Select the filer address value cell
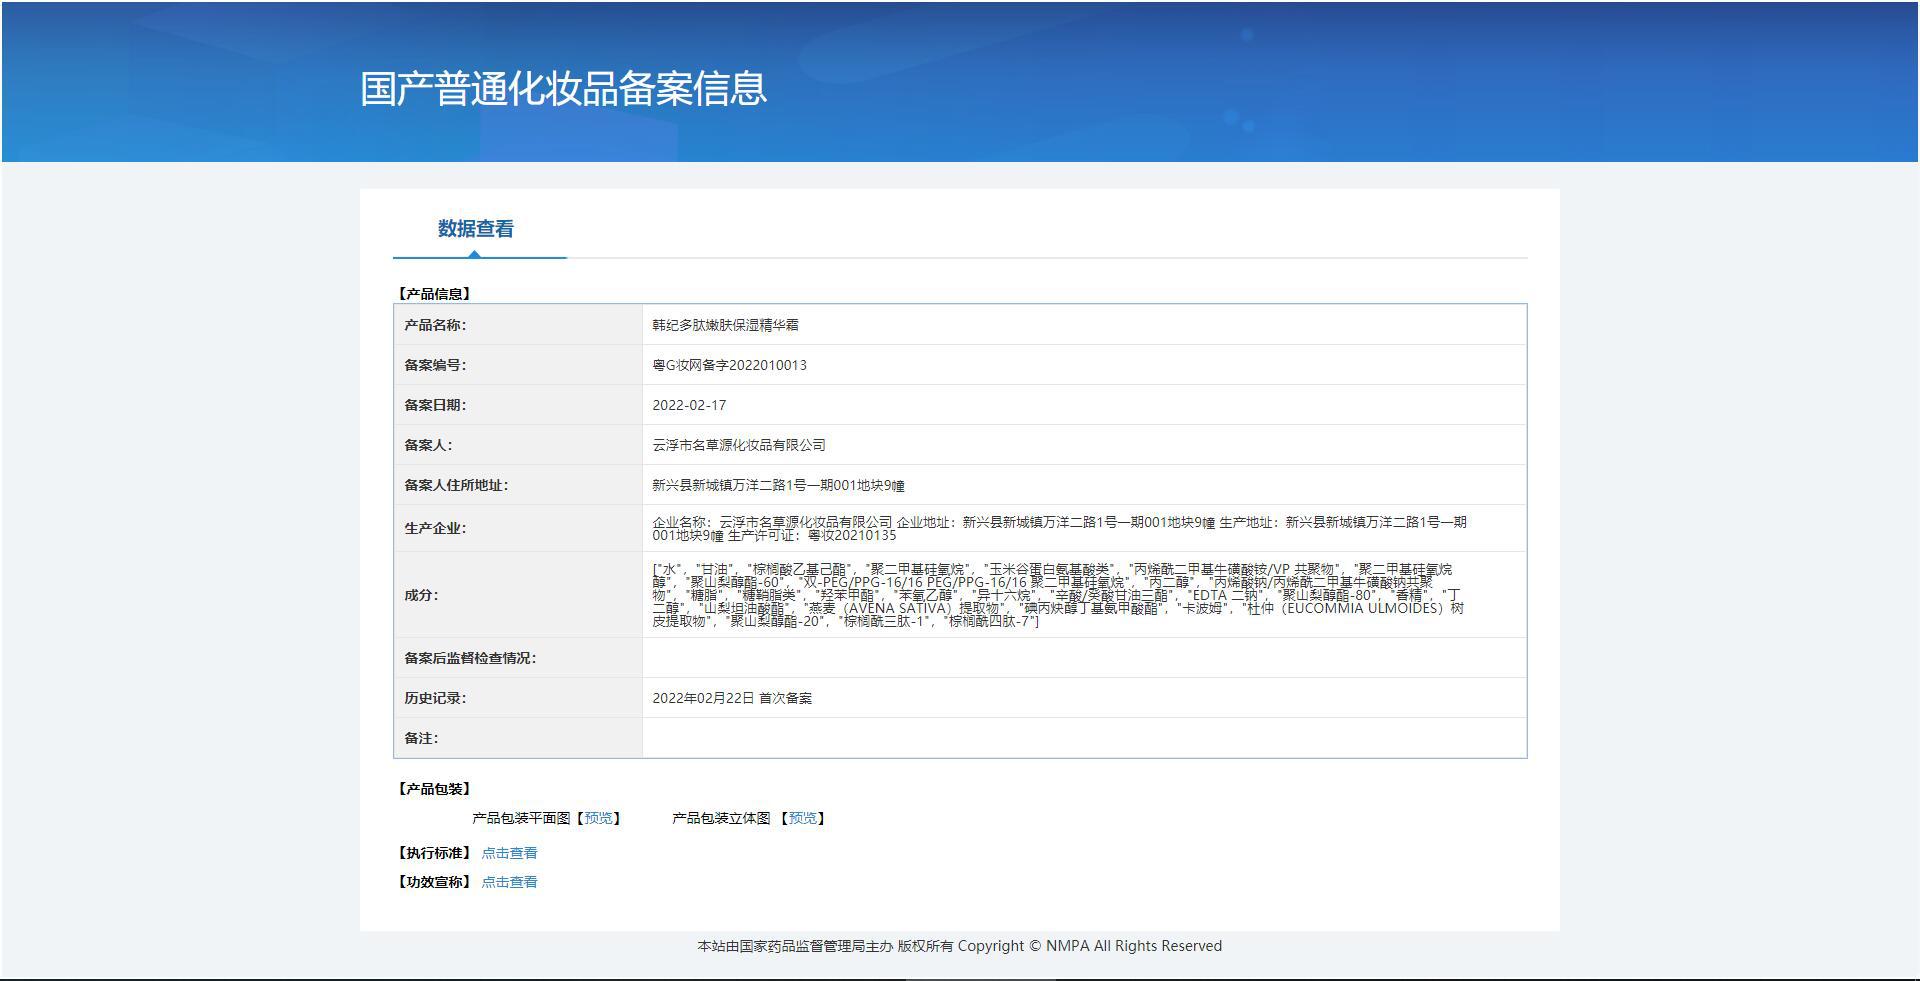 [1084, 485]
